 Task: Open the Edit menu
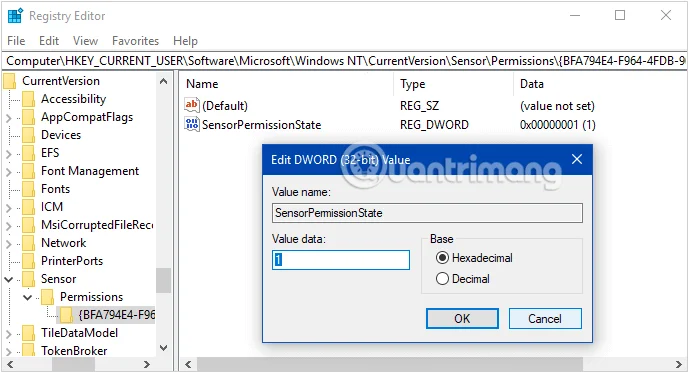coord(49,41)
